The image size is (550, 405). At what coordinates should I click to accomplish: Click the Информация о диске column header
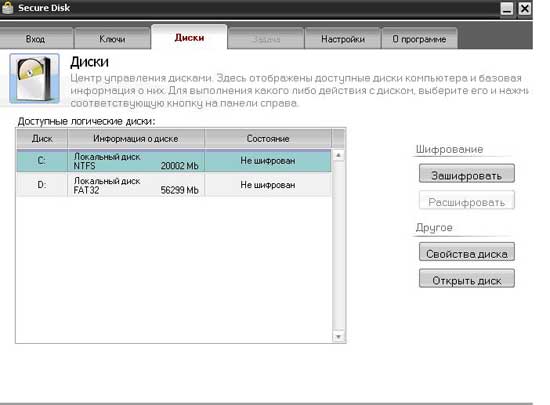(136, 139)
